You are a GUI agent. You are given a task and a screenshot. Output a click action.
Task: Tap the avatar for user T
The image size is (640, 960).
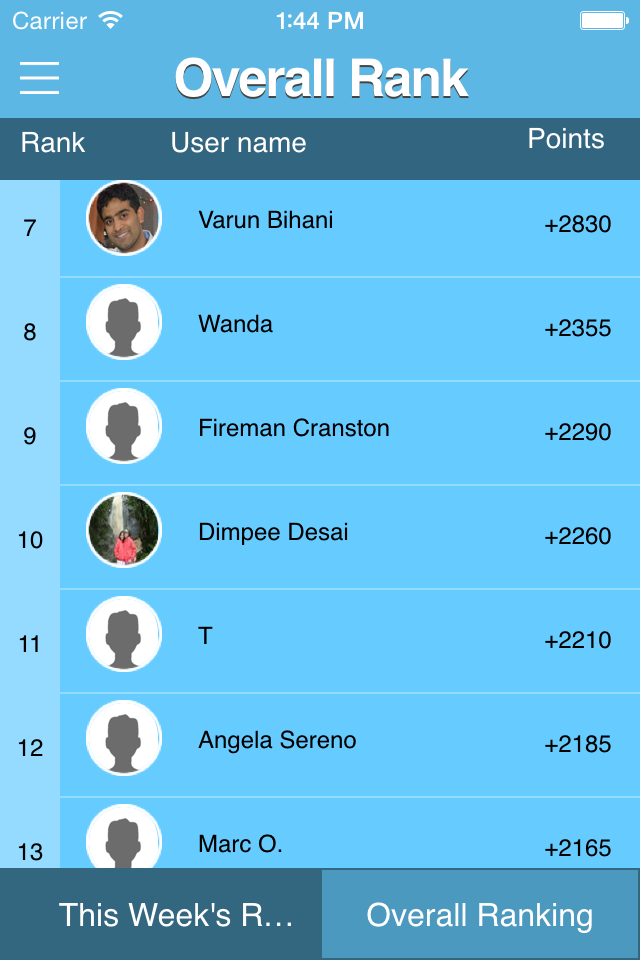124,634
